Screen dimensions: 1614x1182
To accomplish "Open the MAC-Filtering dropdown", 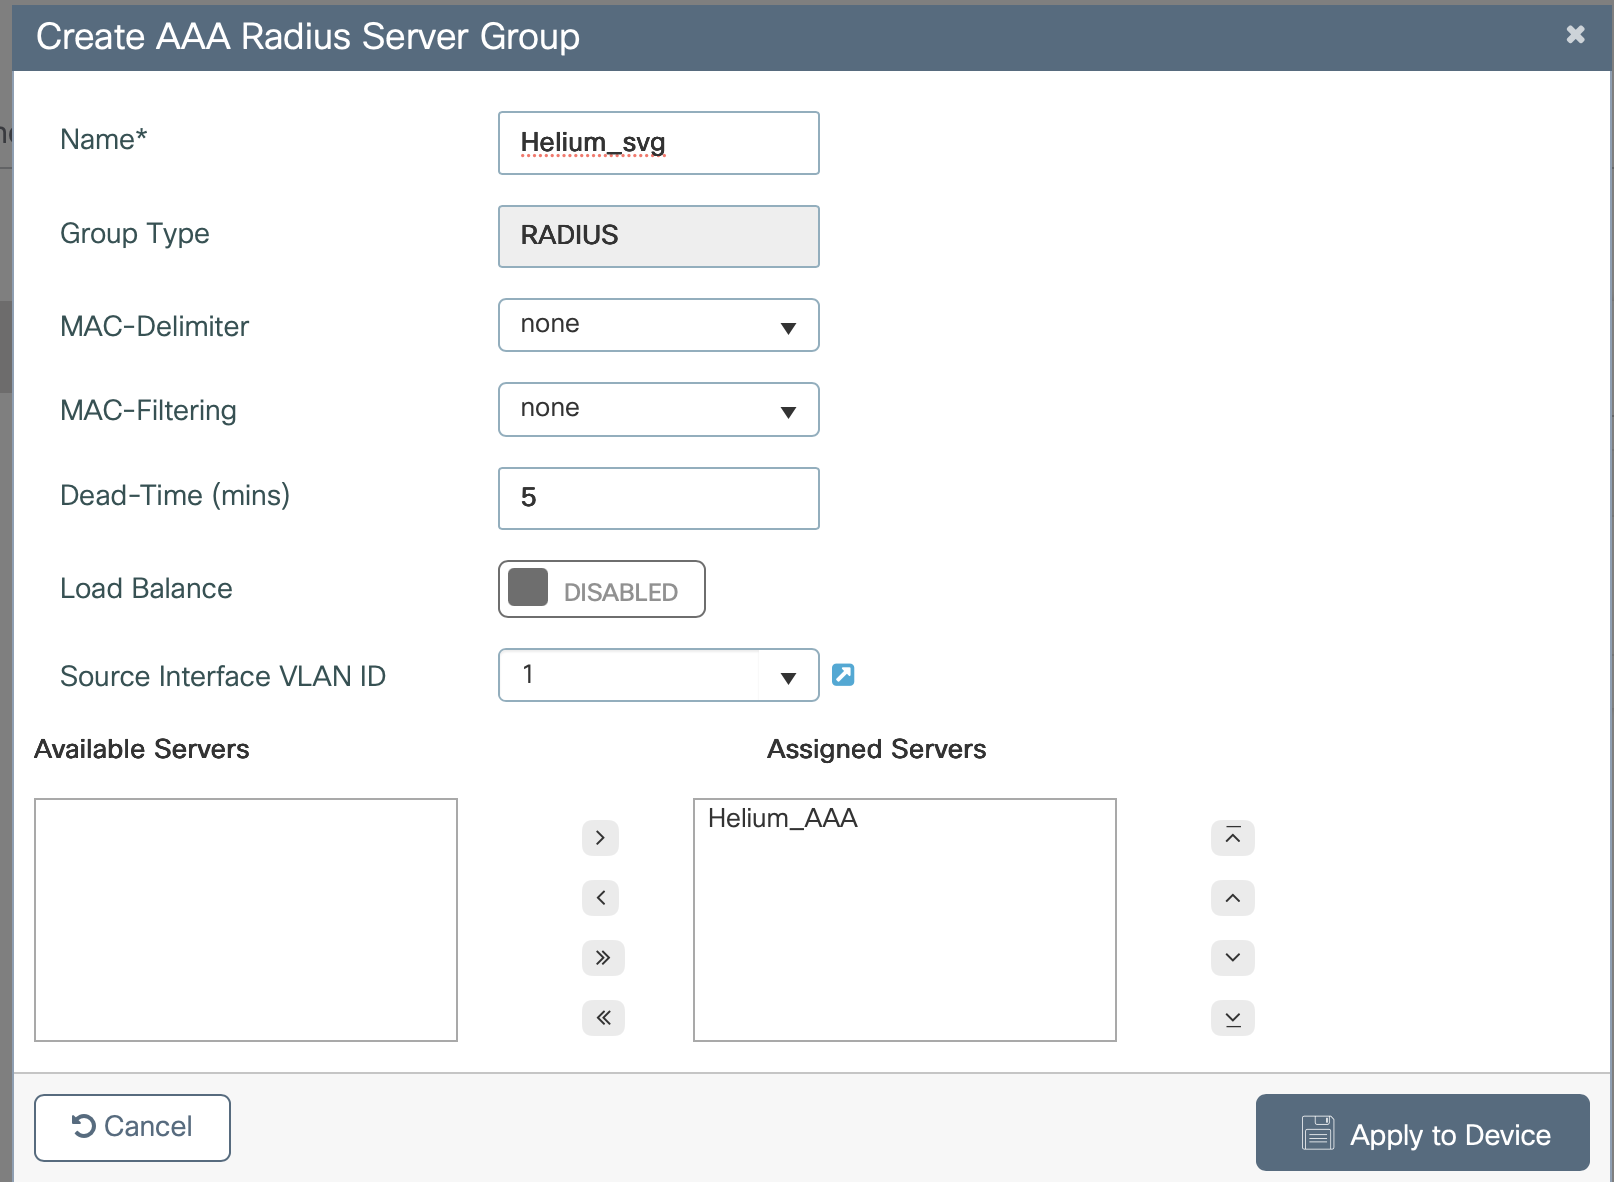I will (658, 409).
